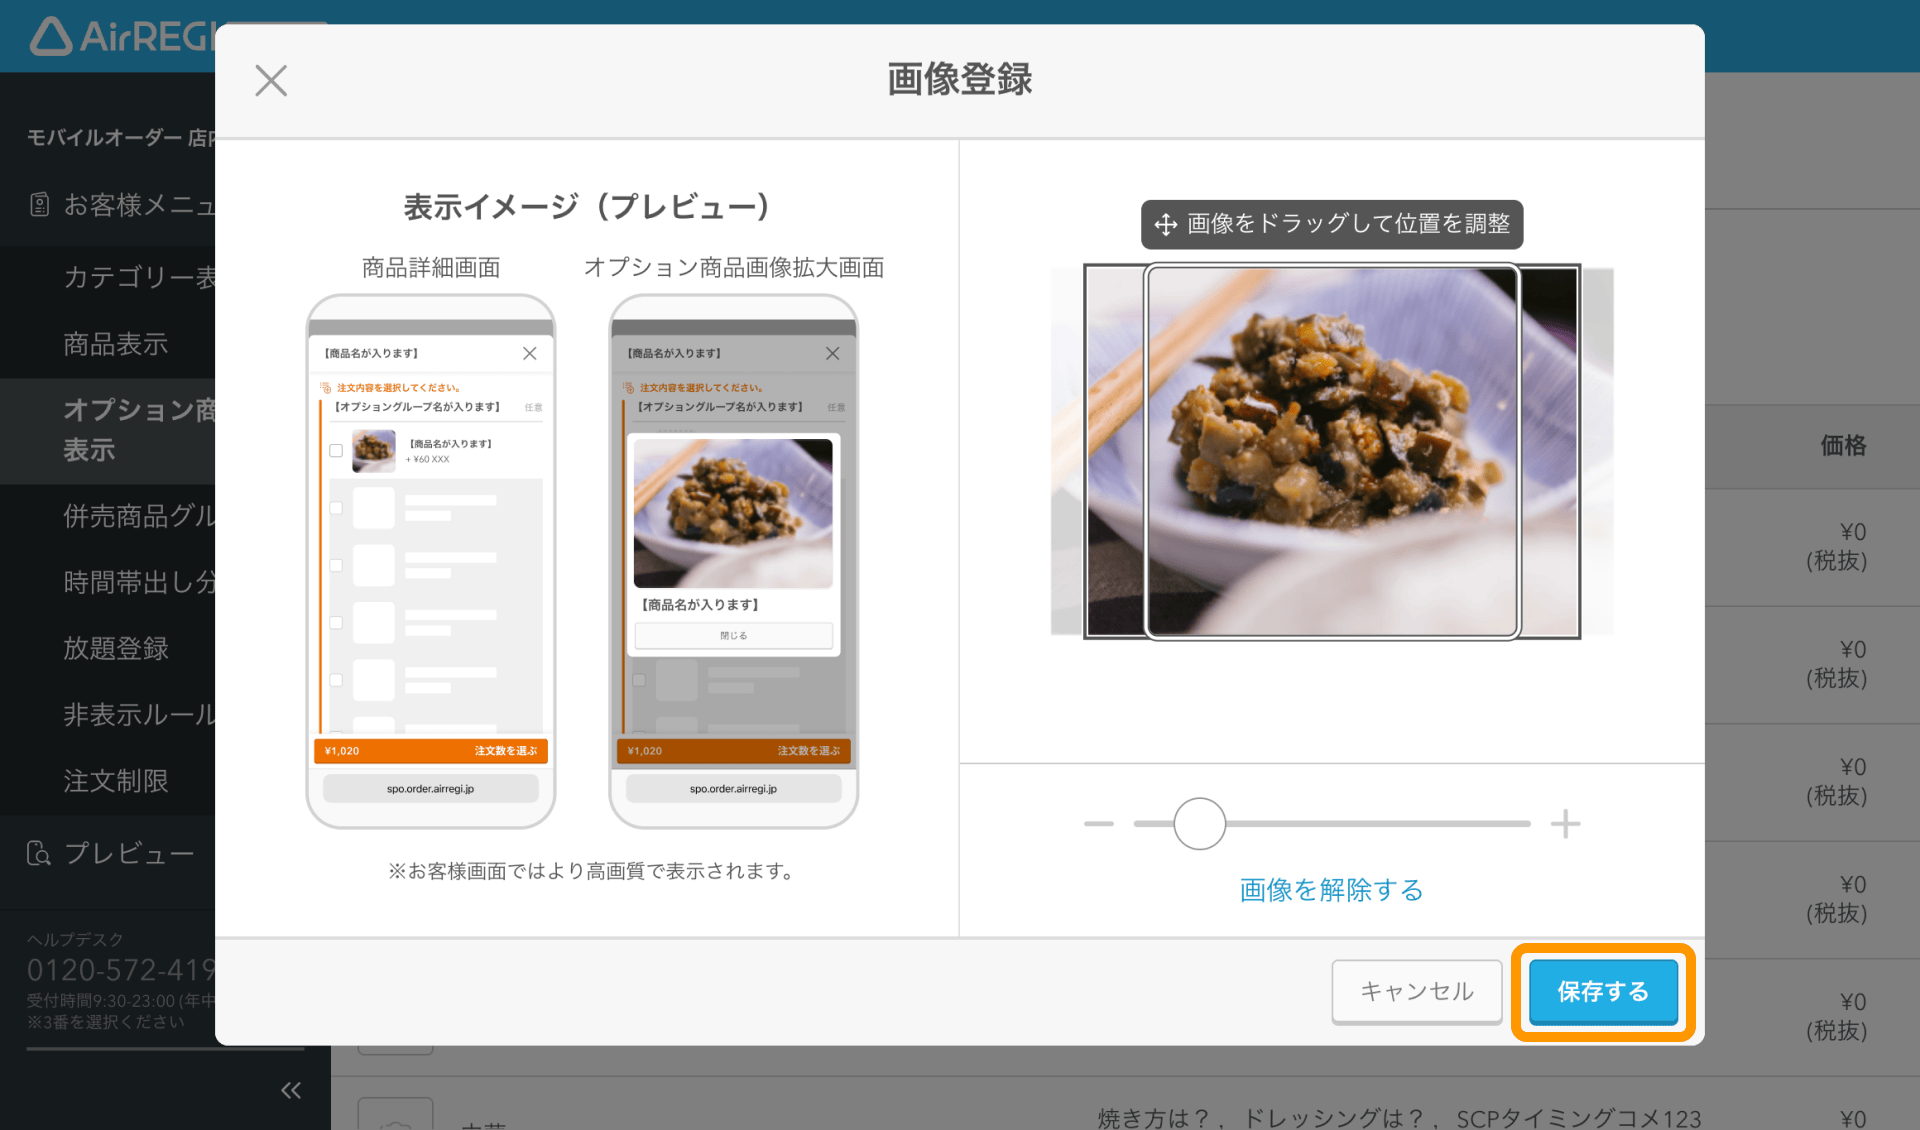Viewport: 1920px width, 1130px height.
Task: Click the plus zoom-in icon
Action: point(1565,824)
